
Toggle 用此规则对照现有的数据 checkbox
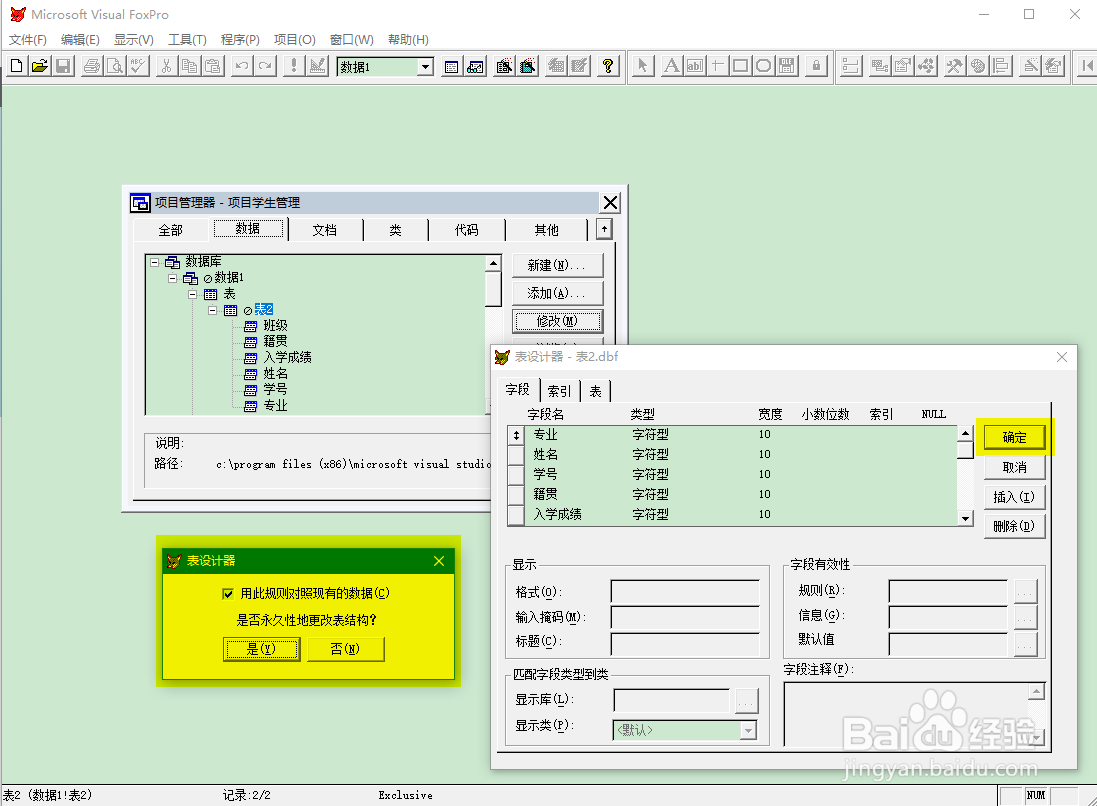click(228, 594)
